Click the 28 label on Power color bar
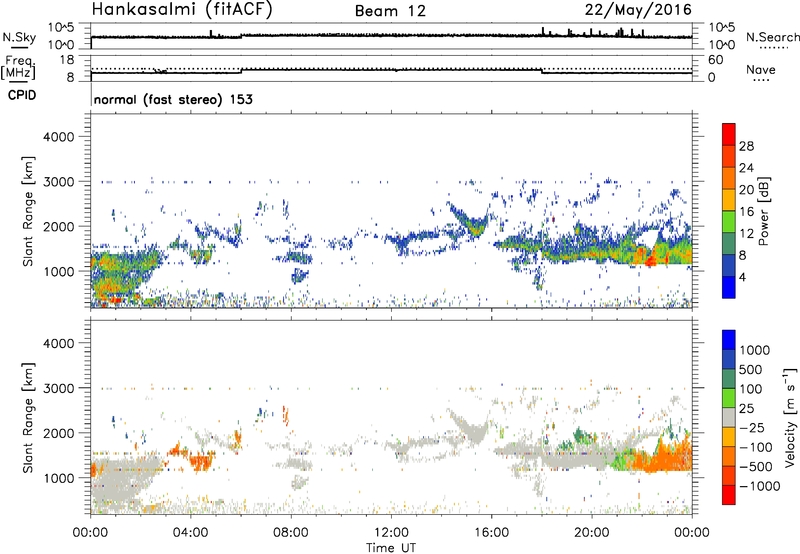 746,146
